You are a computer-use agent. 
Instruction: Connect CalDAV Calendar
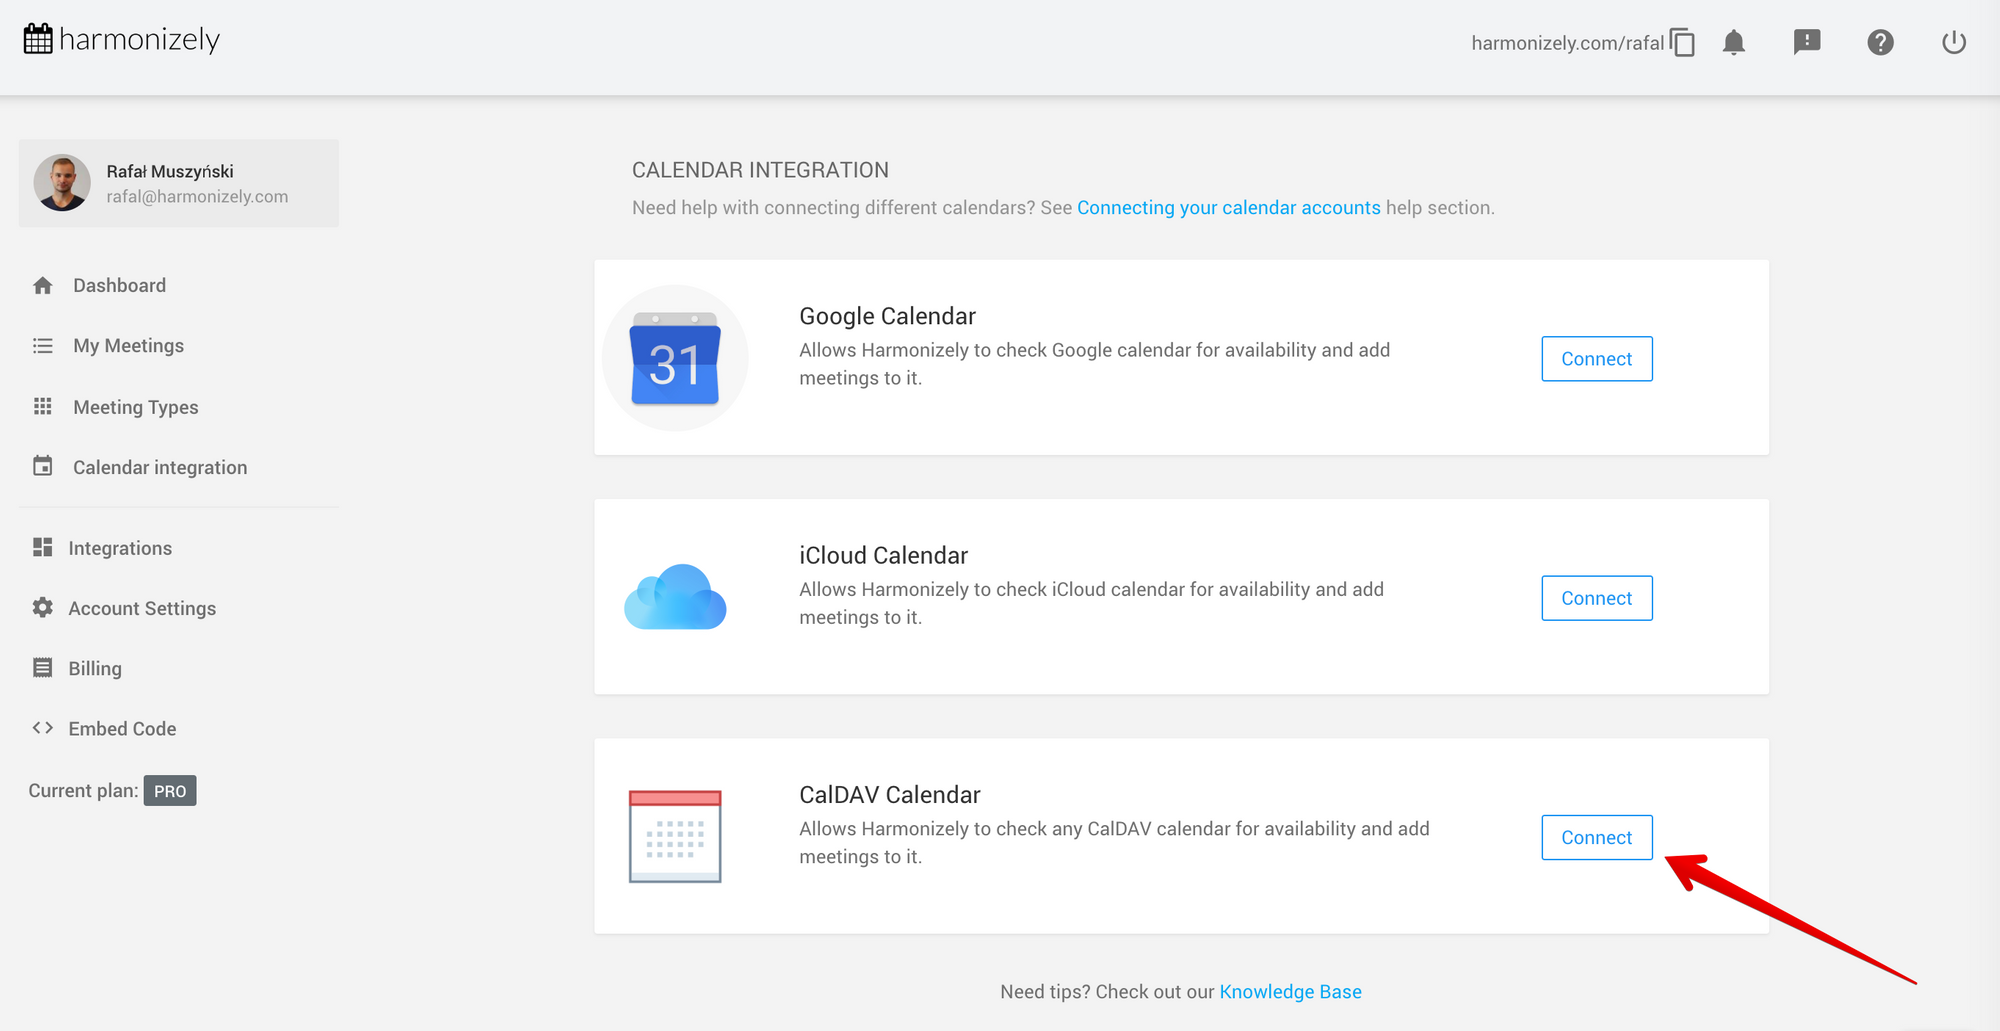1597,838
